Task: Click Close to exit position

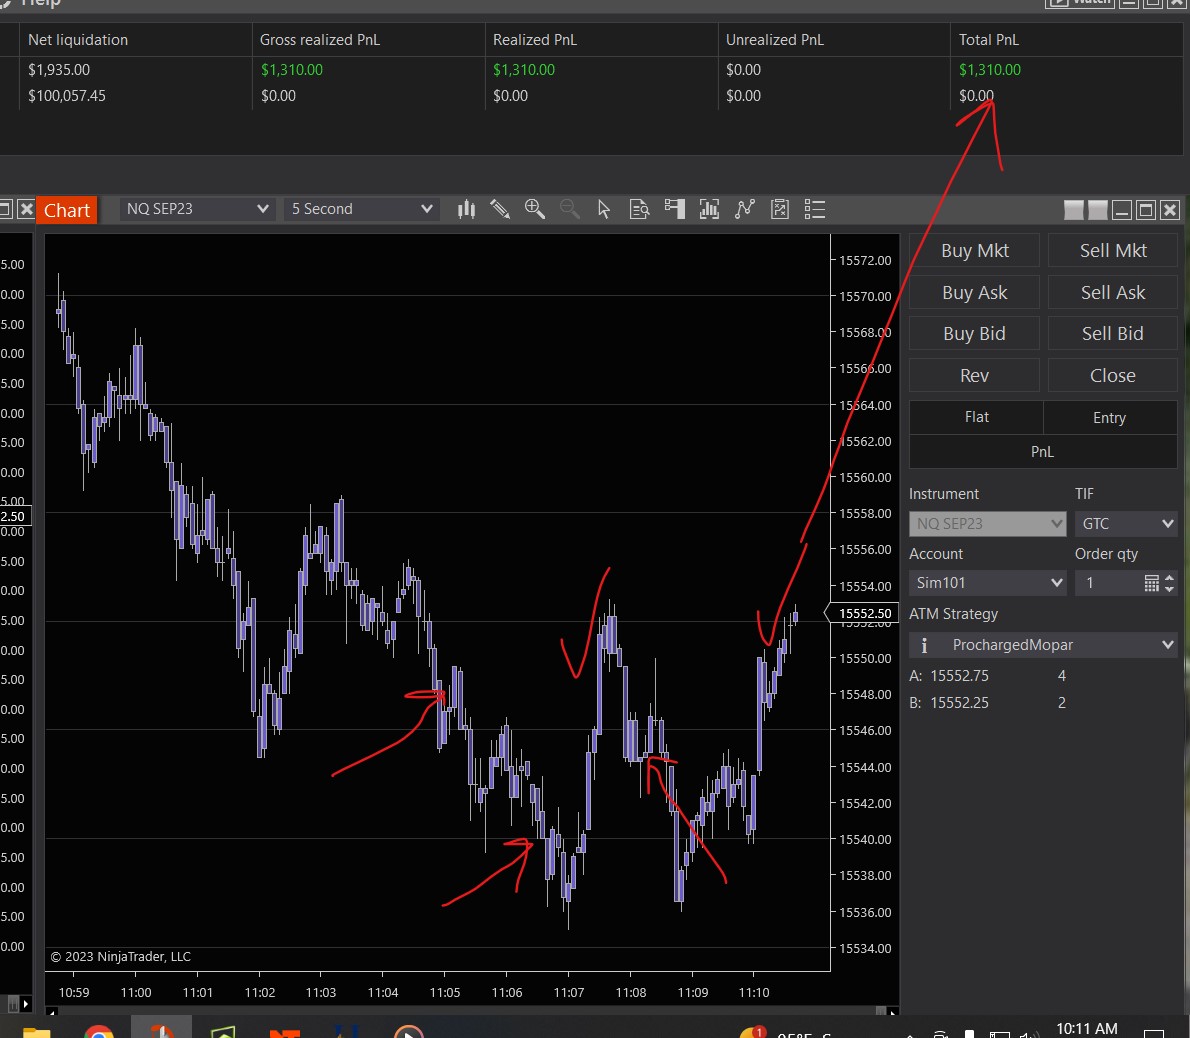Action: tap(1112, 376)
